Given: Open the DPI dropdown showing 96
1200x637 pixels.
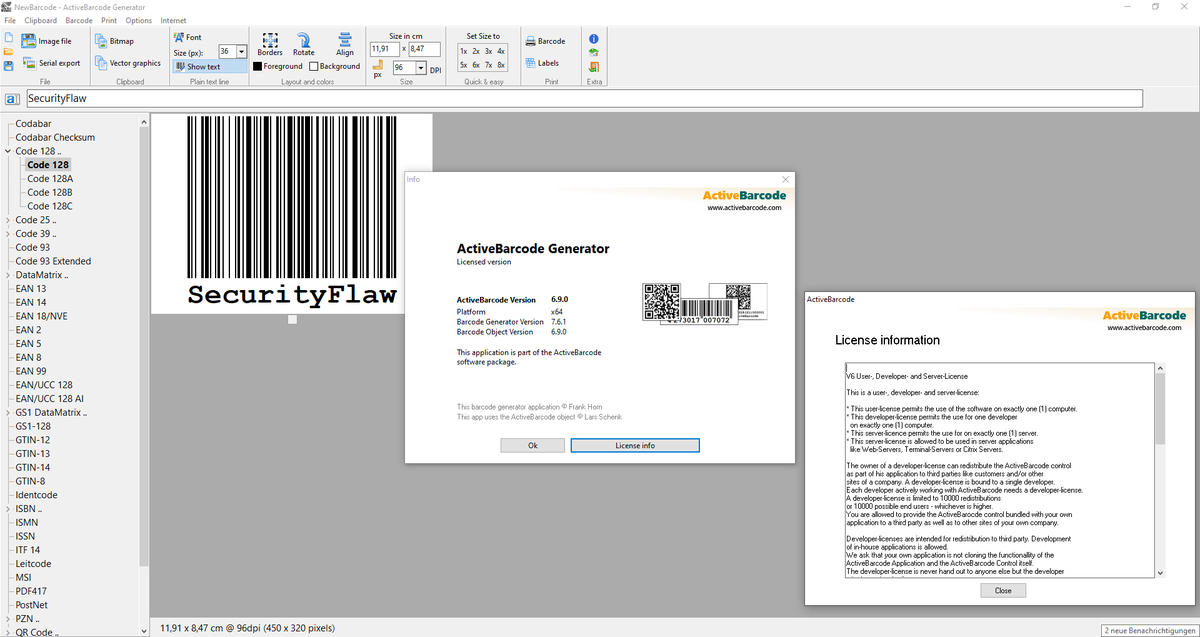Looking at the screenshot, I should point(422,68).
